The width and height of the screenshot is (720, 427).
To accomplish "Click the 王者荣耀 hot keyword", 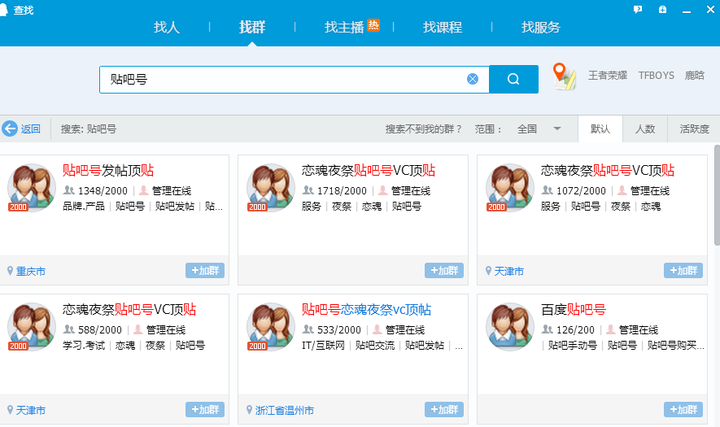I will 608,75.
